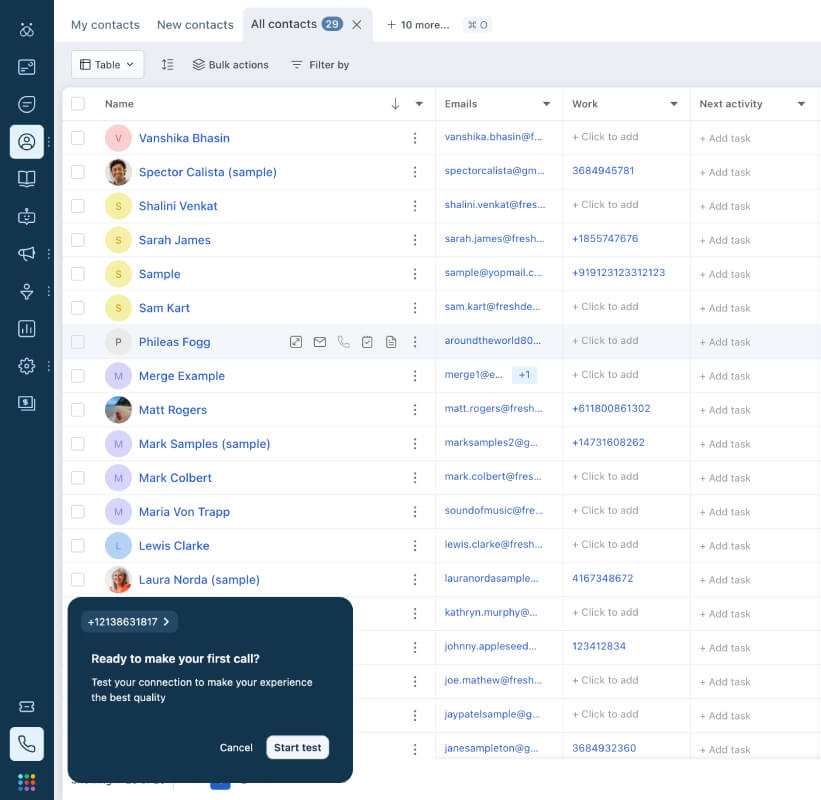Open the dollar billing icon in sidebar
821x800 pixels.
(x=26, y=403)
